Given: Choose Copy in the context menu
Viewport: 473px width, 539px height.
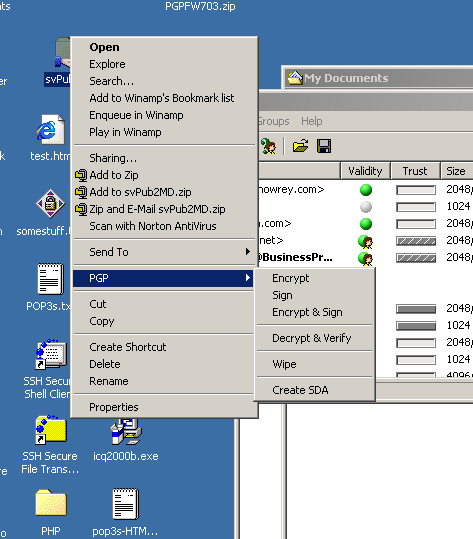Looking at the screenshot, I should pyautogui.click(x=164, y=321).
